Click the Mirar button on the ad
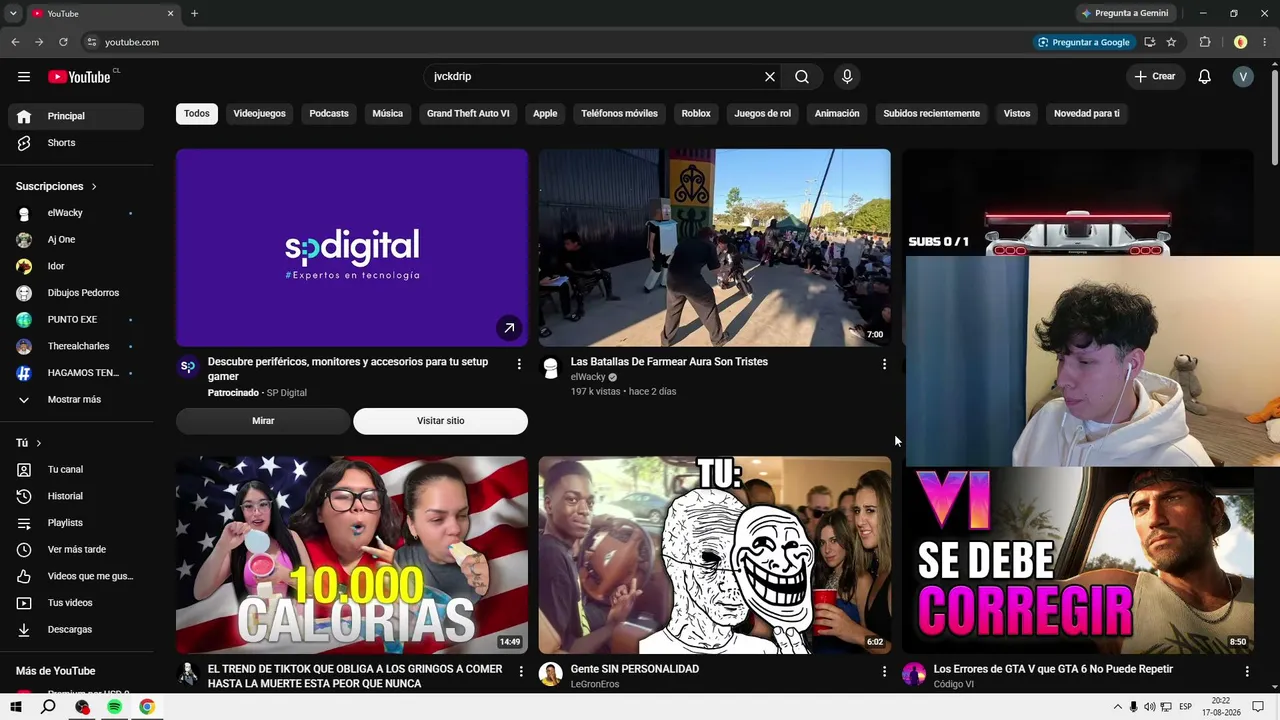This screenshot has width=1280, height=720. click(263, 421)
